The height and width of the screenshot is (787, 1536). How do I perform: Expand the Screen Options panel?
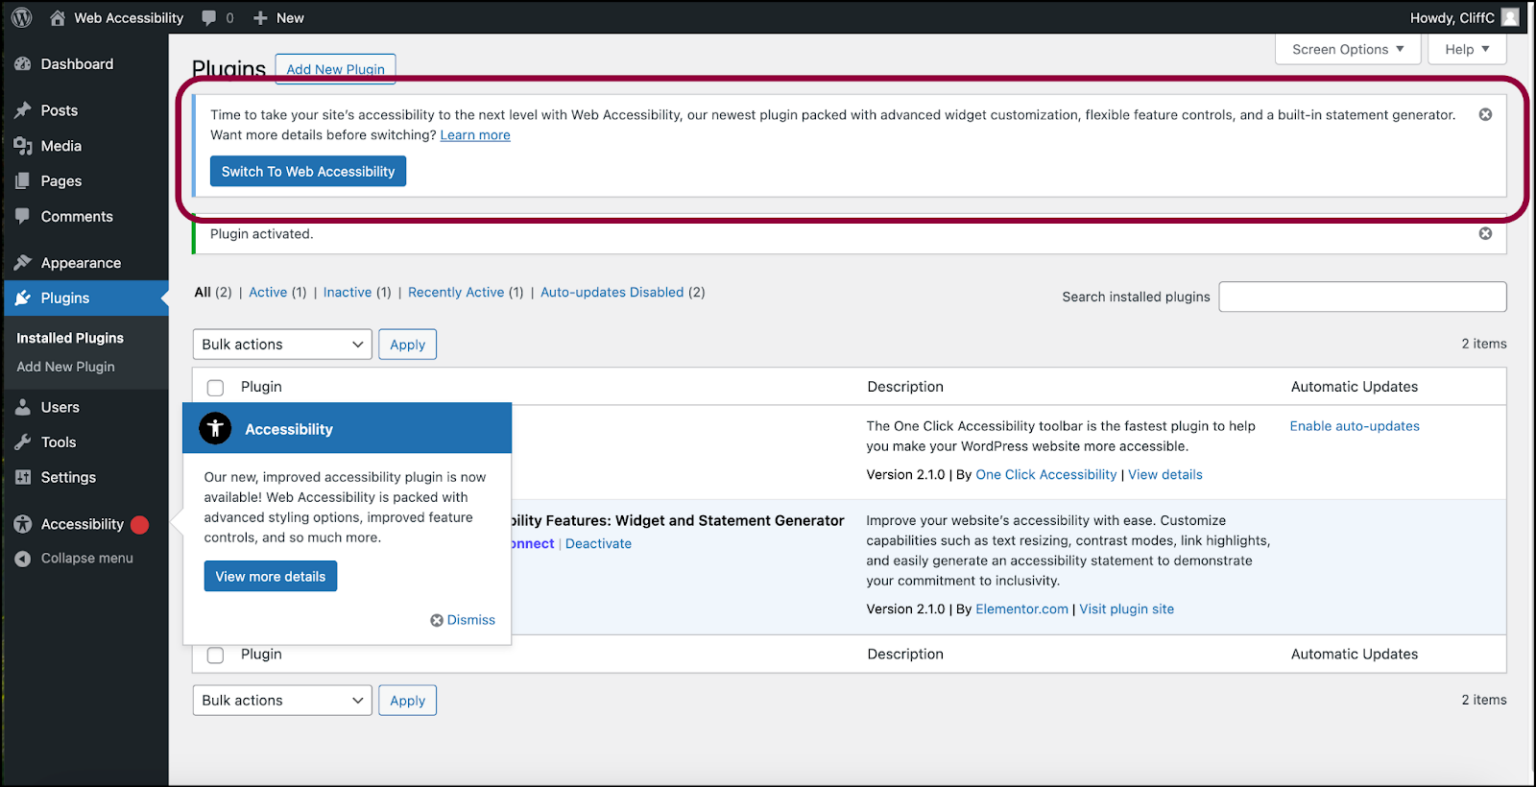click(1347, 48)
